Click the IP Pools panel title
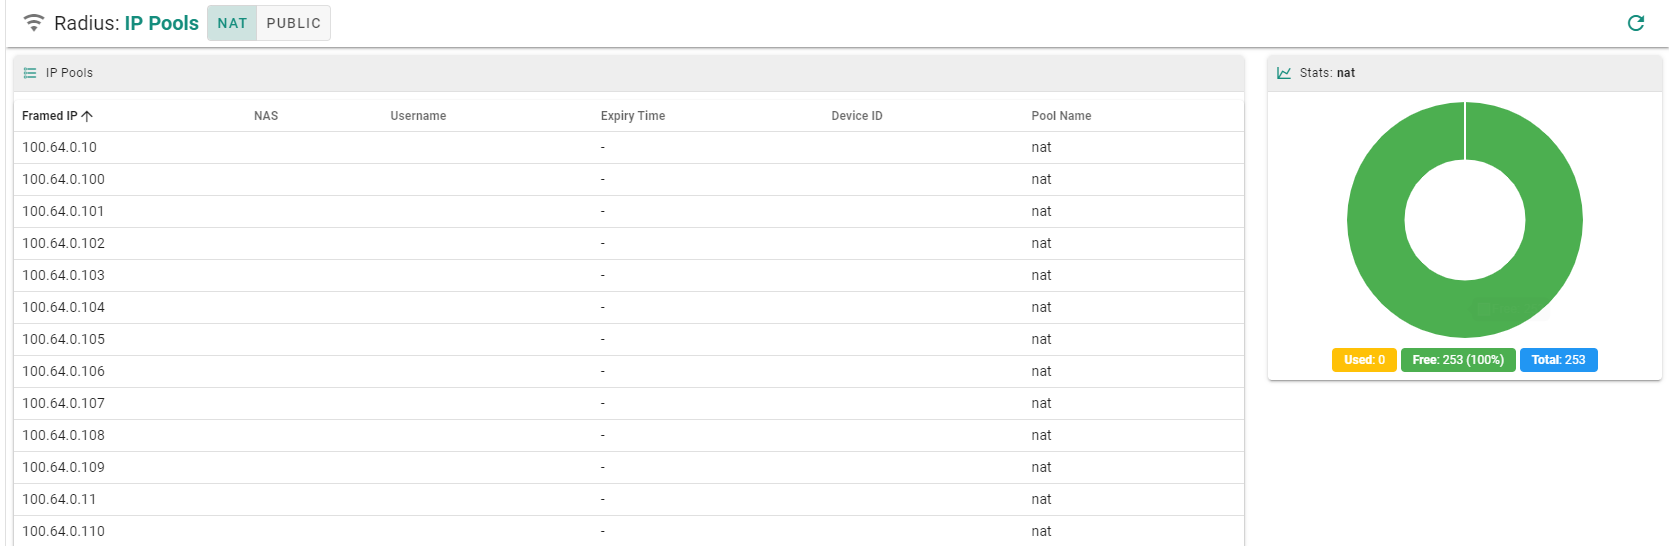Image resolution: width=1669 pixels, height=546 pixels. click(x=69, y=73)
